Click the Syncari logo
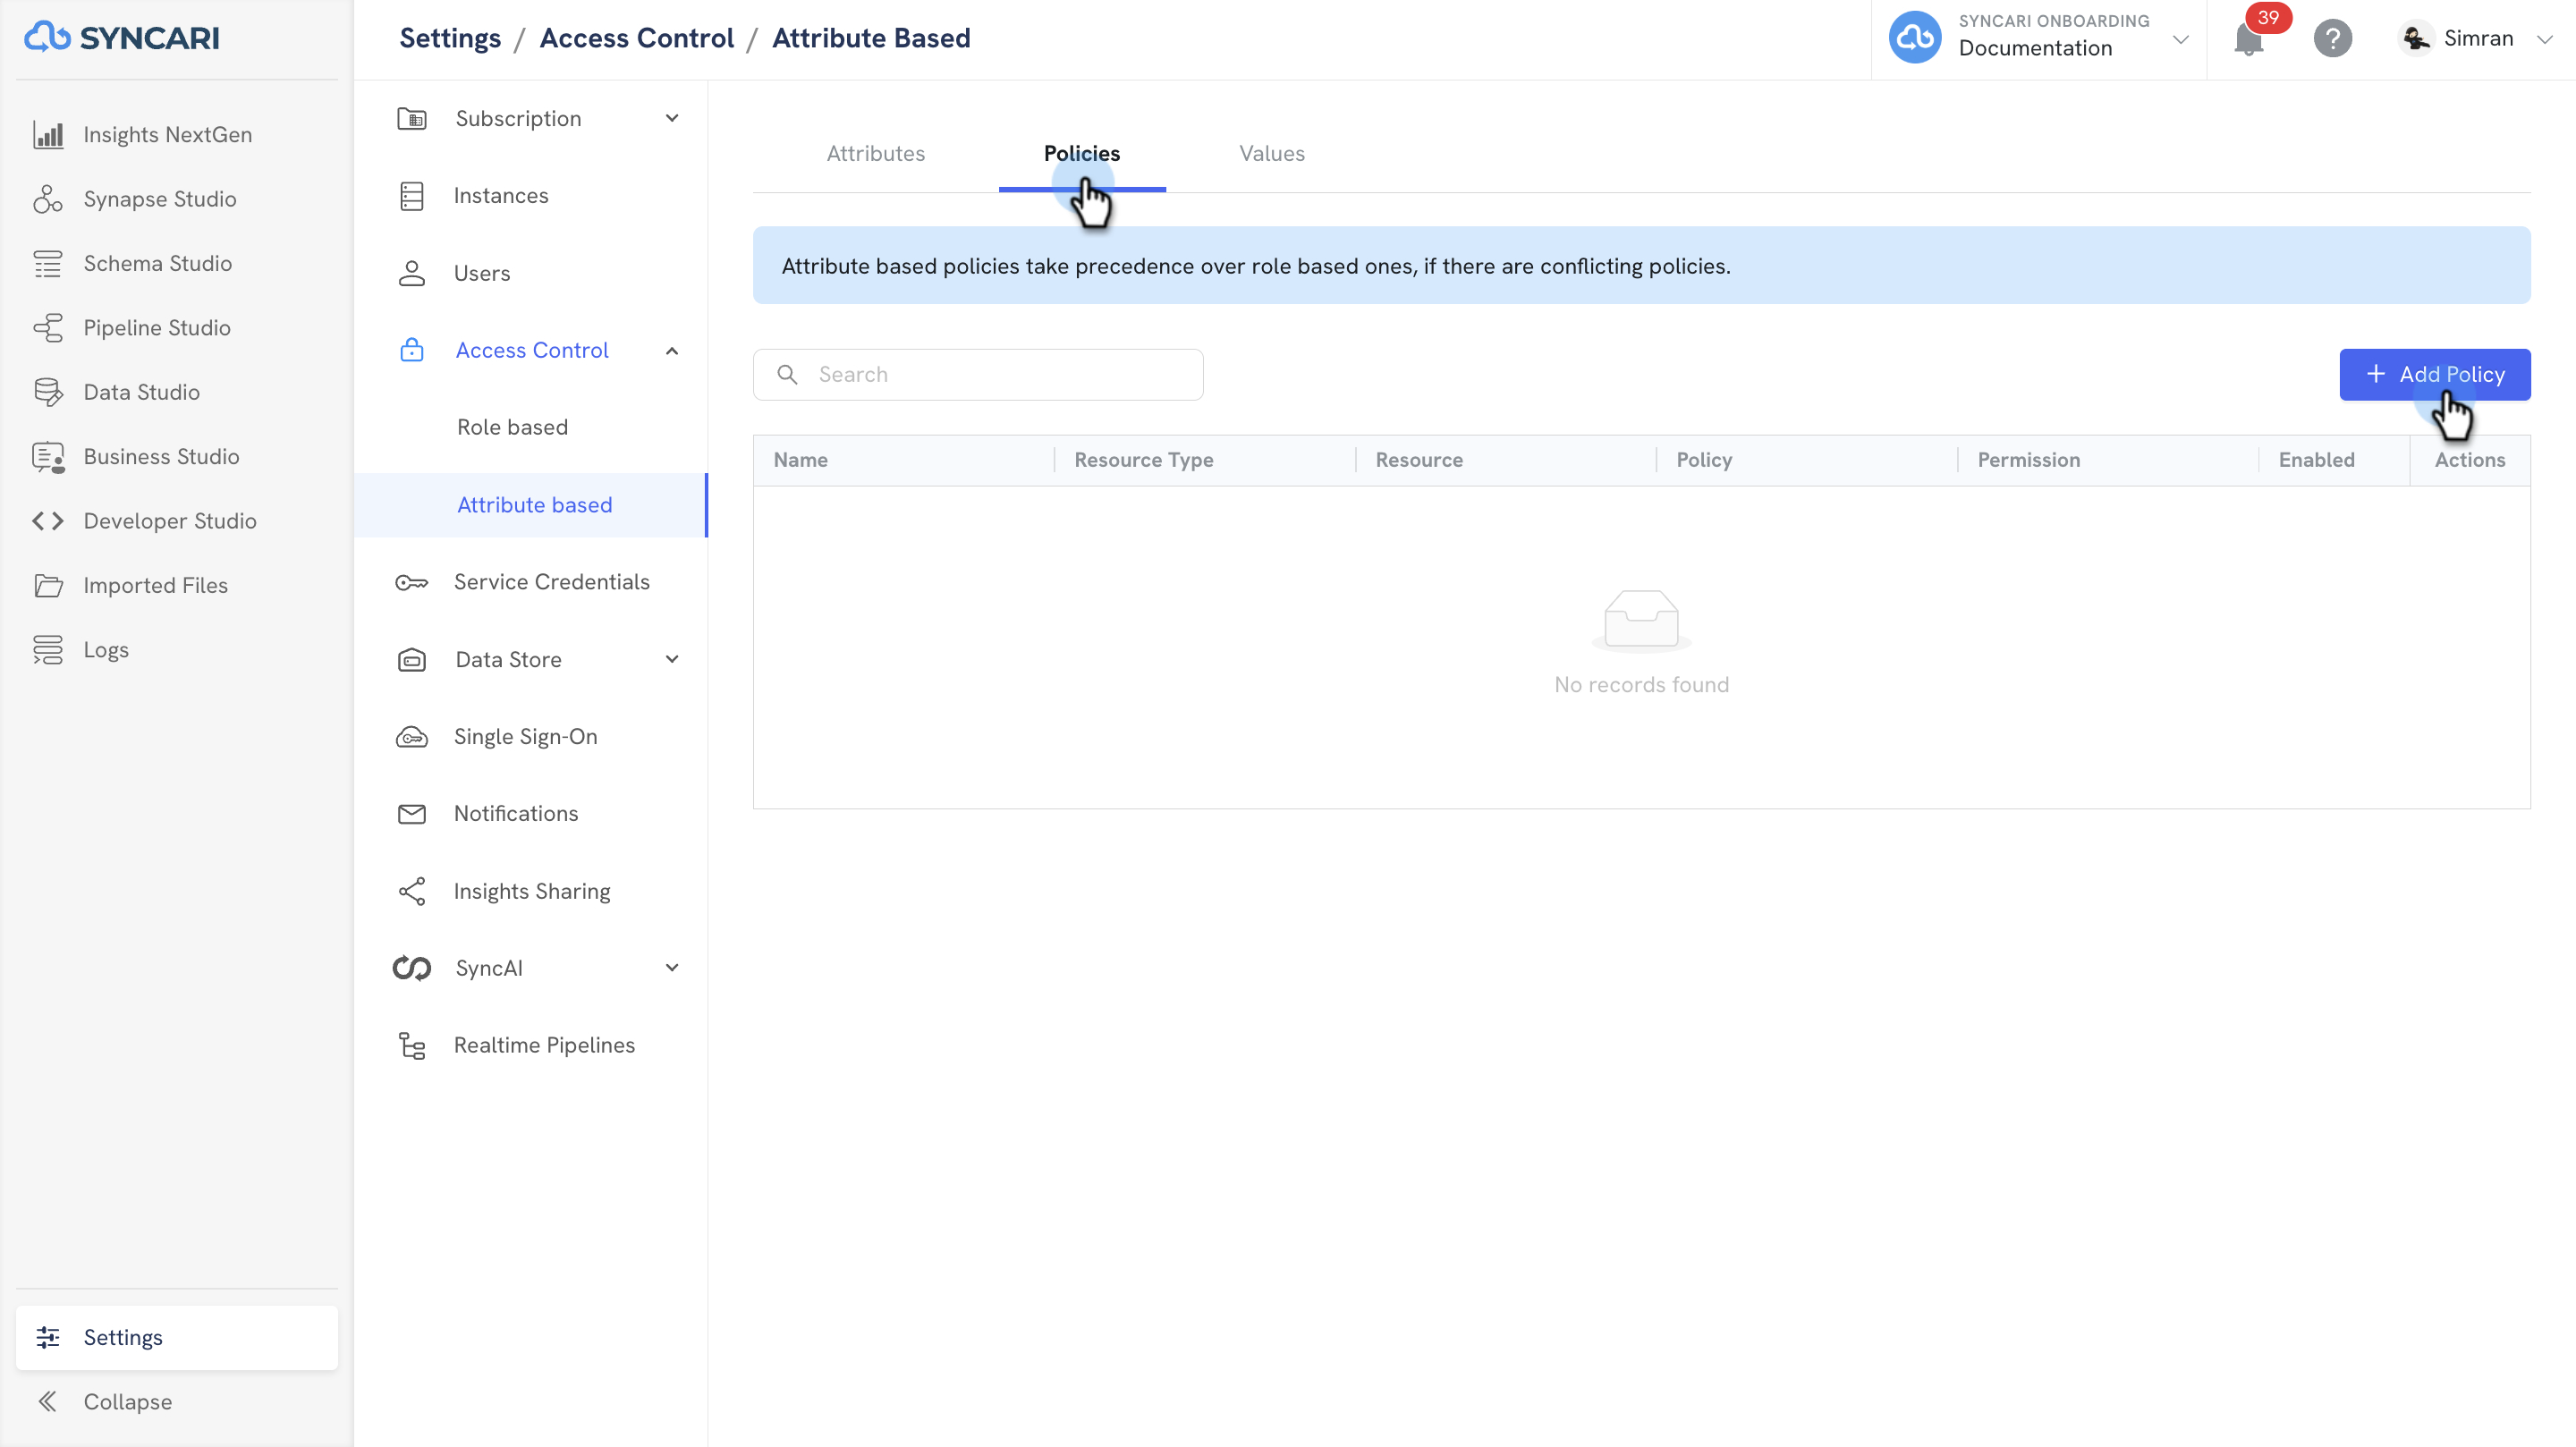This screenshot has height=1447, width=2576. pos(122,38)
